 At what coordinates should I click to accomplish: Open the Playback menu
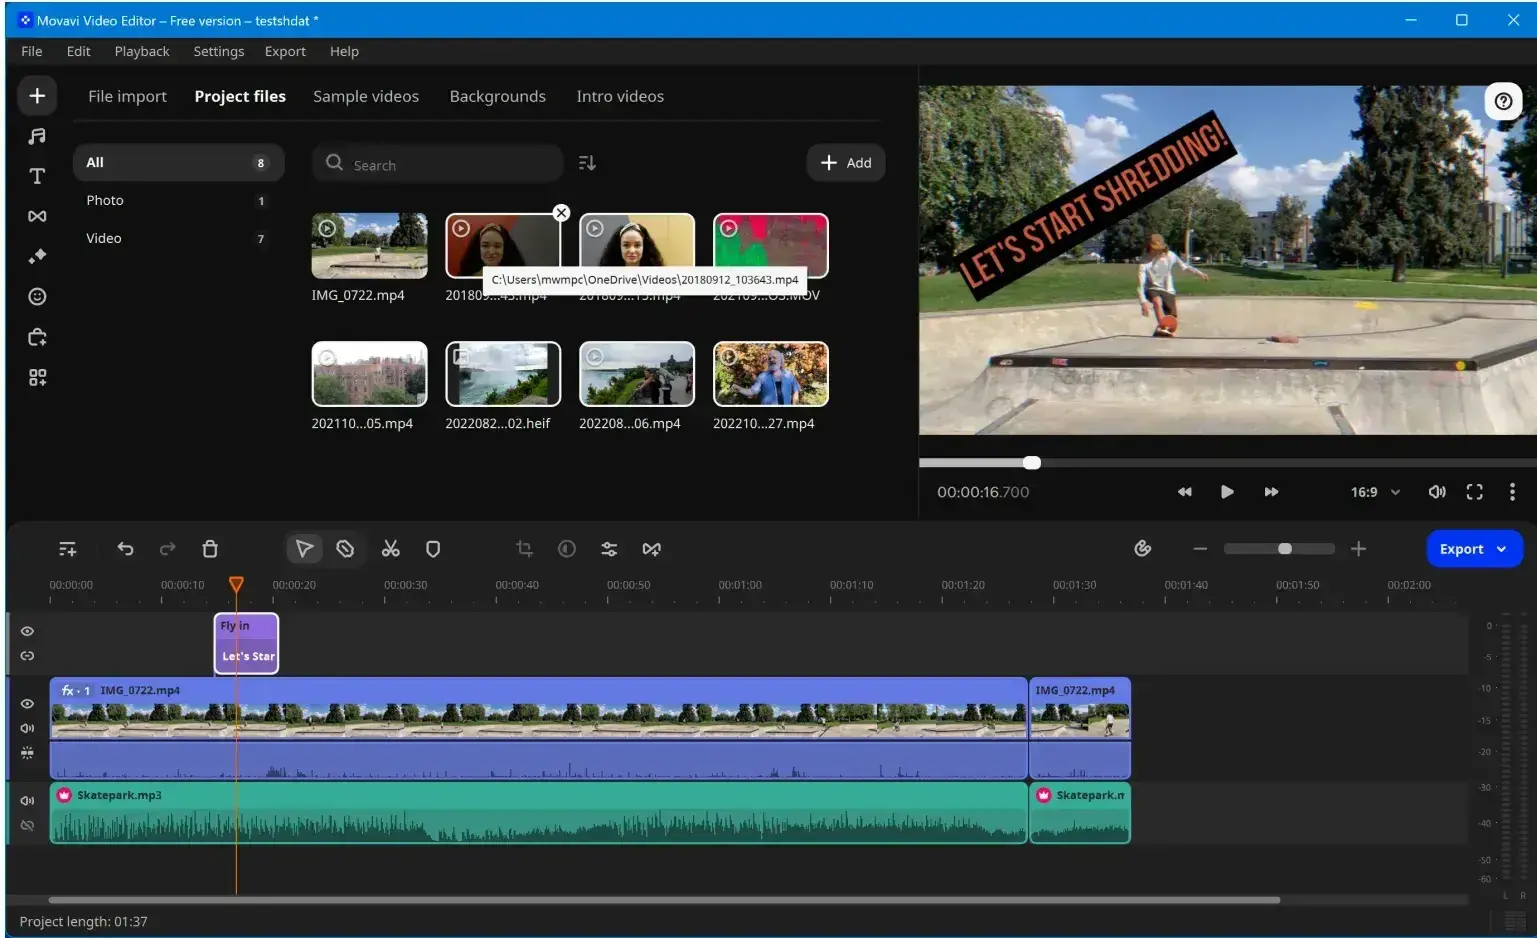[x=141, y=51]
